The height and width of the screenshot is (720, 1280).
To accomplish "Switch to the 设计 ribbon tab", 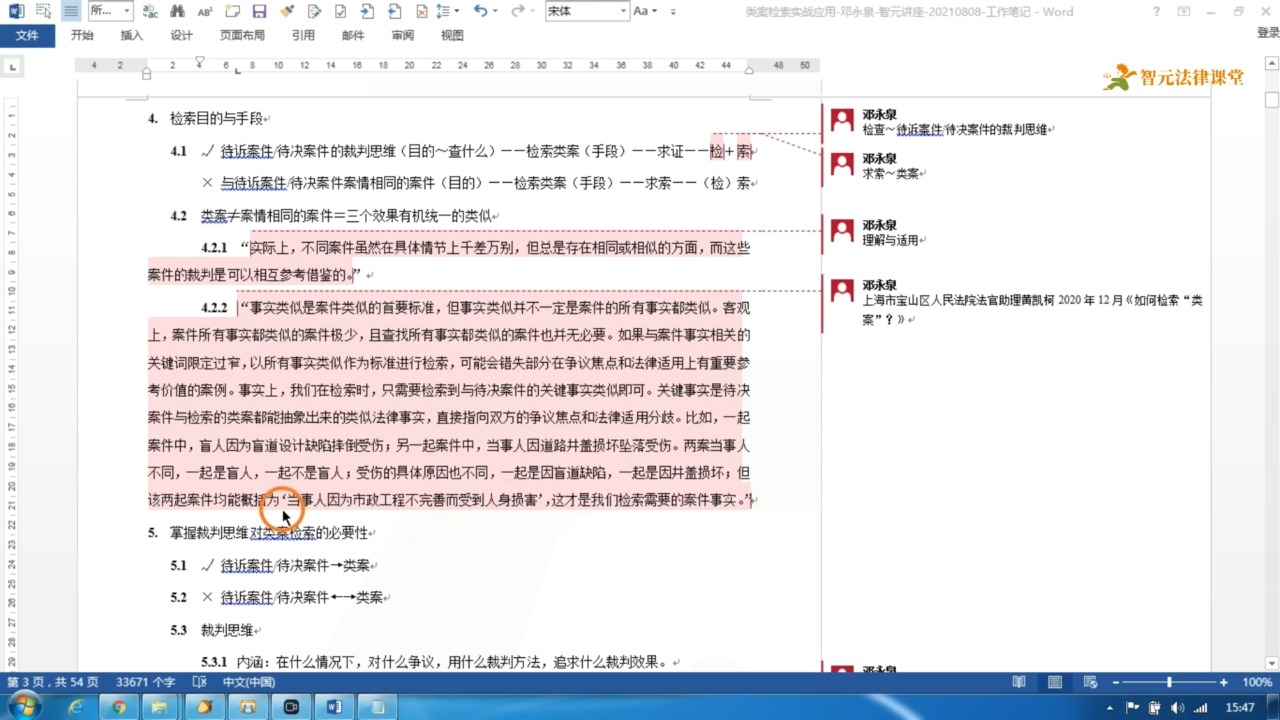I will click(x=181, y=35).
